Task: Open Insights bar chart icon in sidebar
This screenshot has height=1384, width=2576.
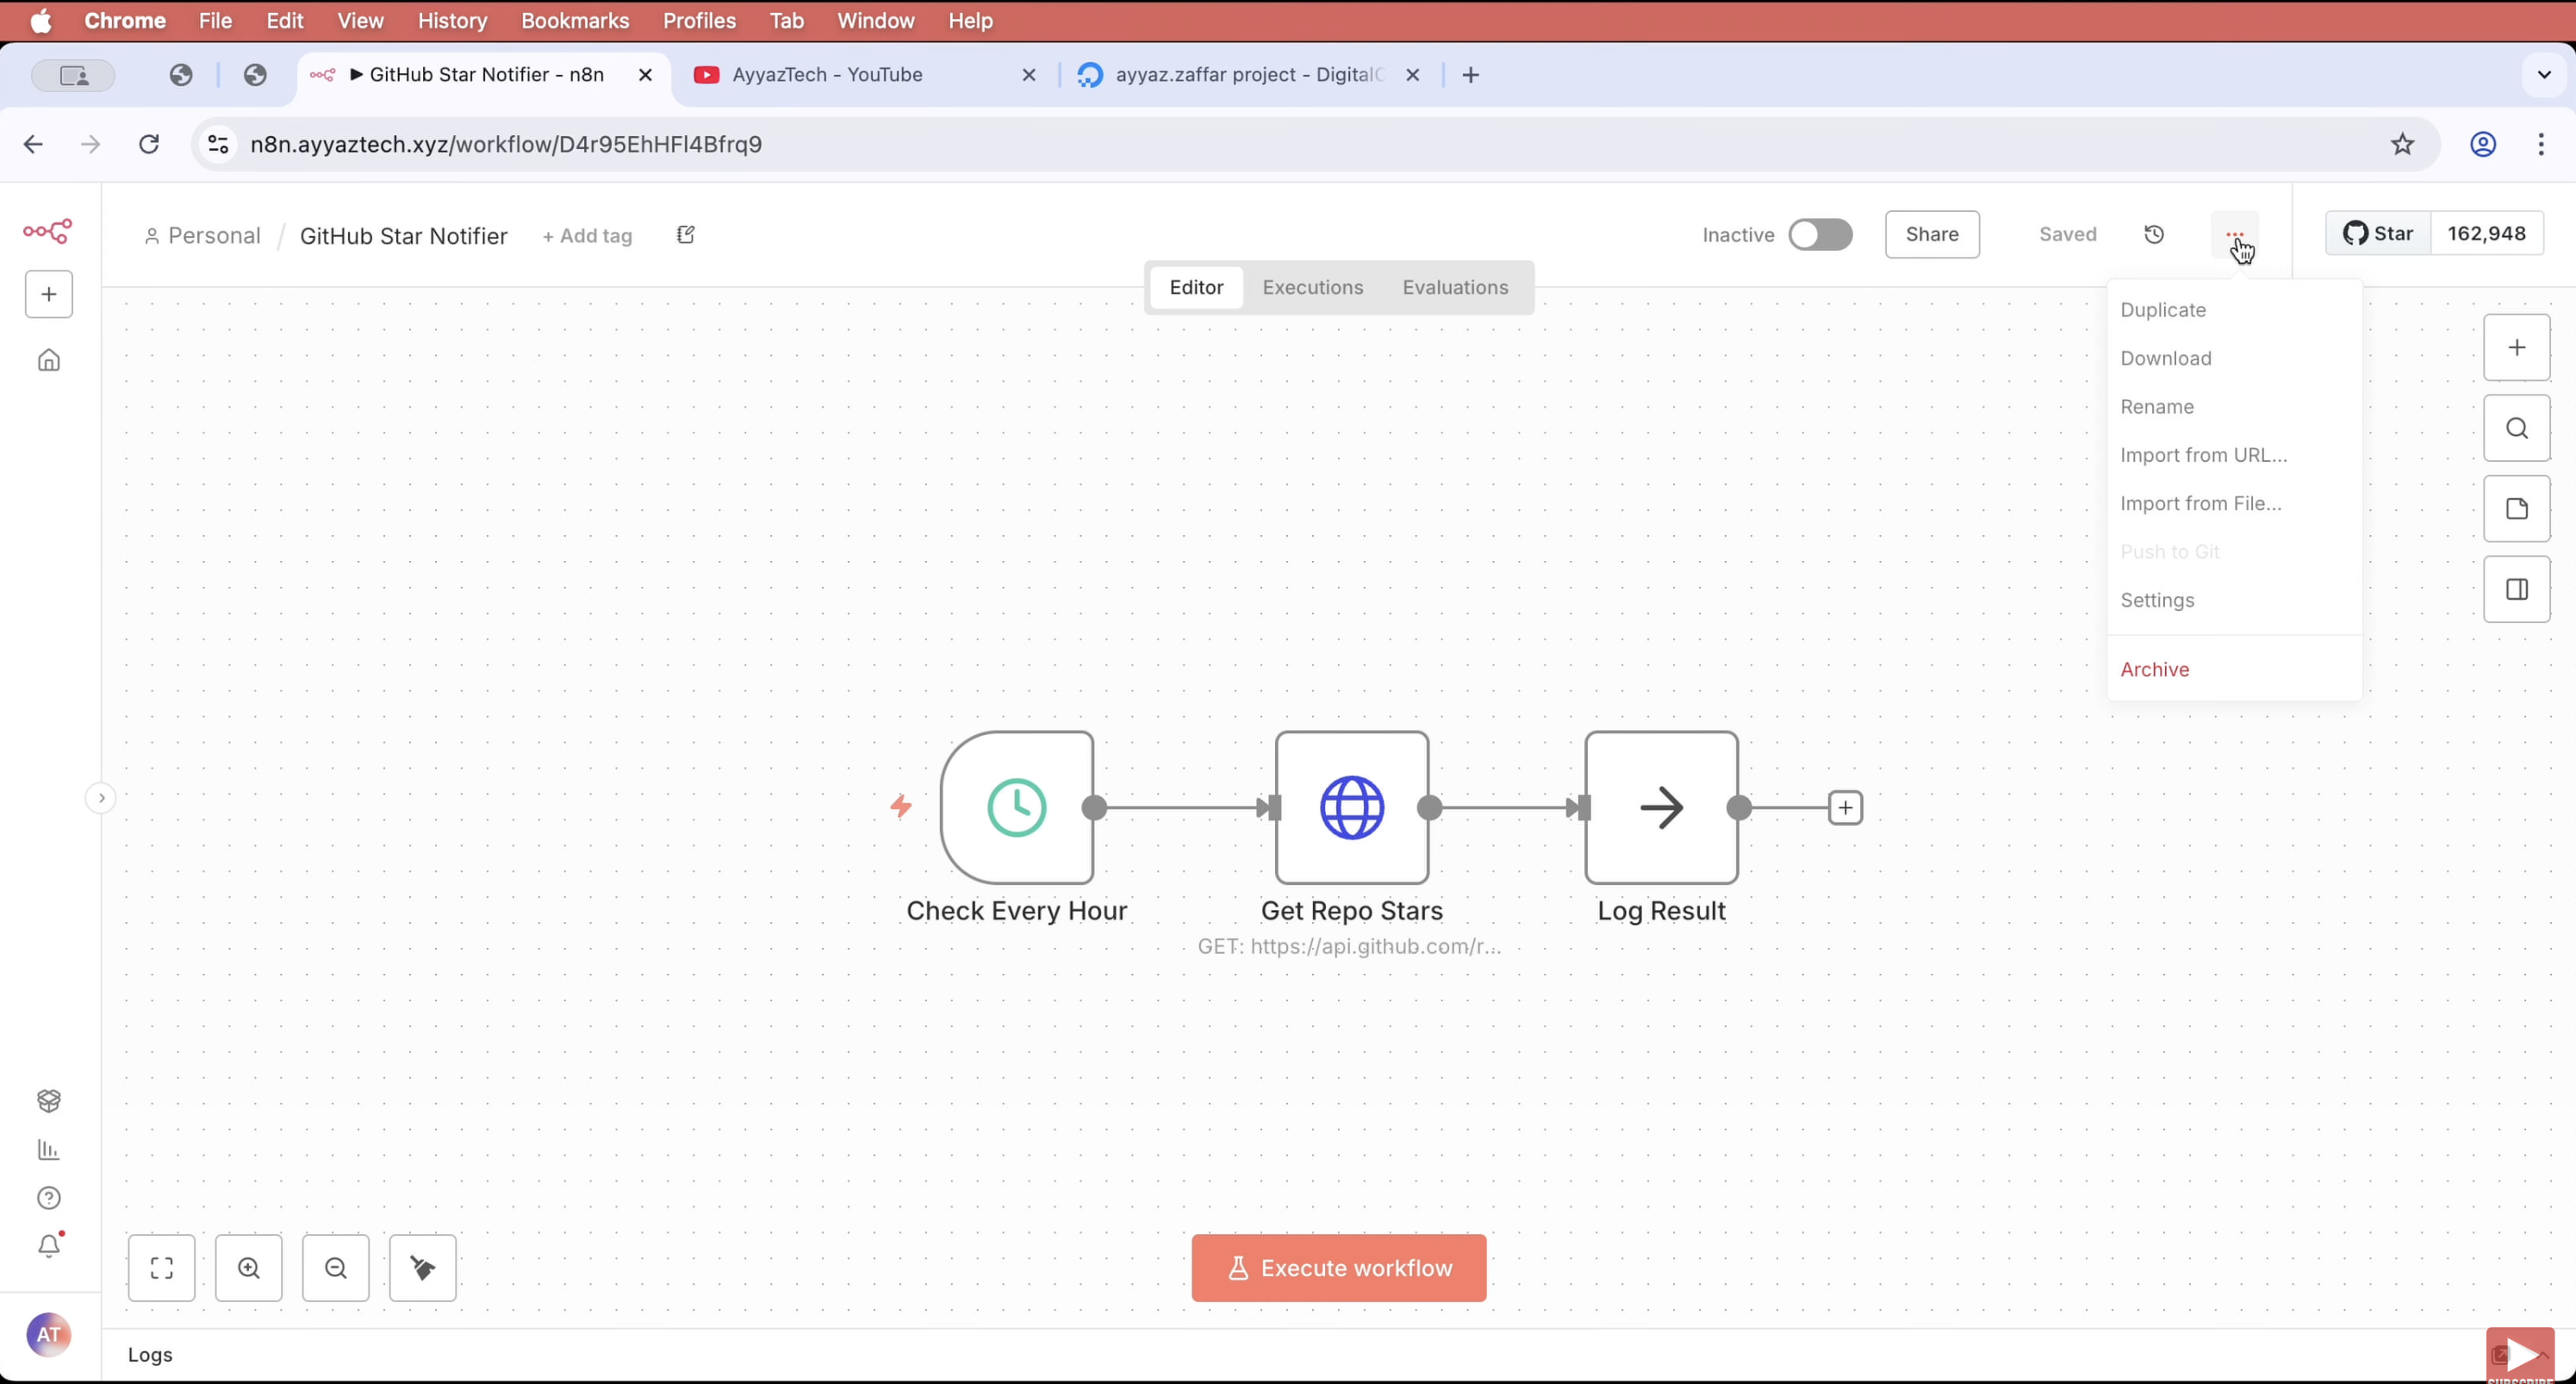Action: pyautogui.click(x=48, y=1150)
